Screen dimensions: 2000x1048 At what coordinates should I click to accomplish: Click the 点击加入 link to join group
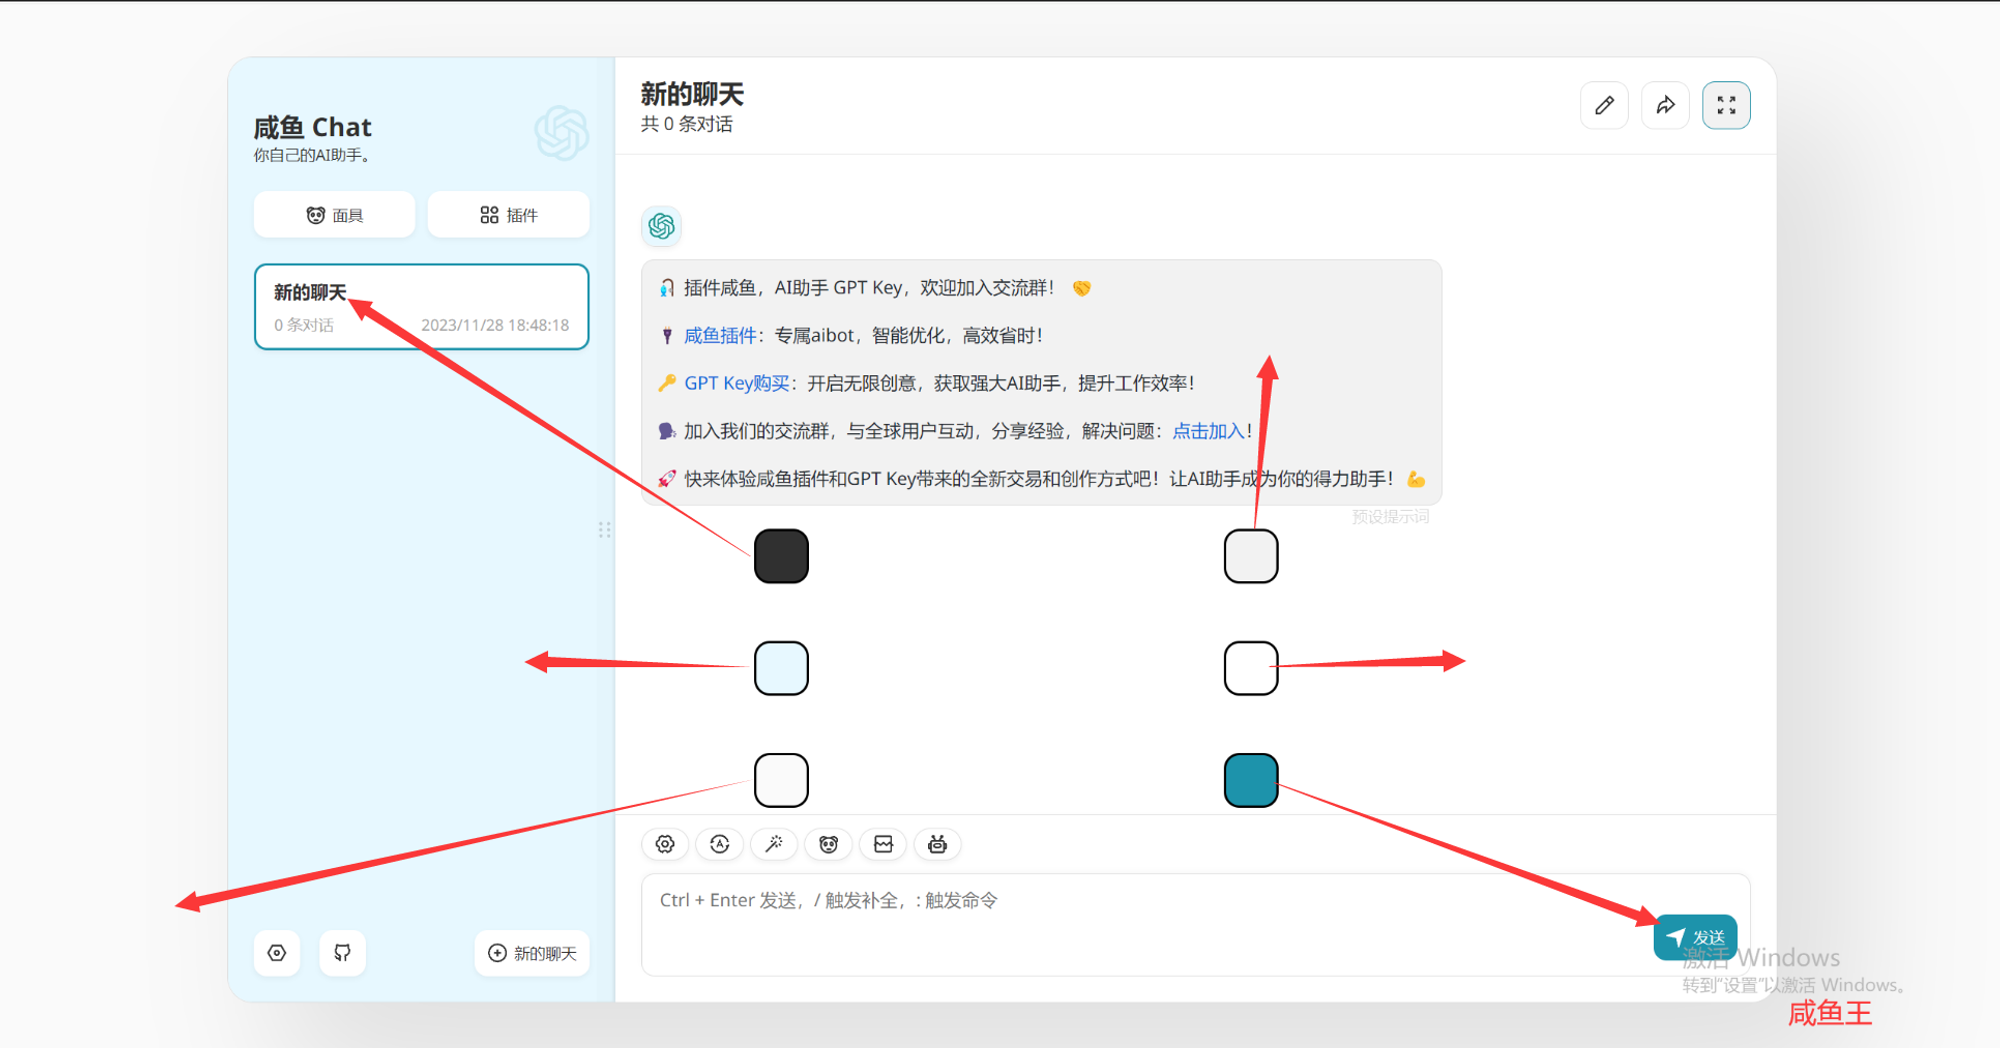coord(1207,431)
